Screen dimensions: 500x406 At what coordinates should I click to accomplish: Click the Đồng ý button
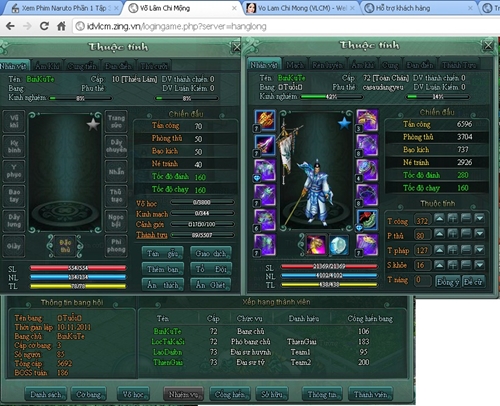click(x=448, y=282)
